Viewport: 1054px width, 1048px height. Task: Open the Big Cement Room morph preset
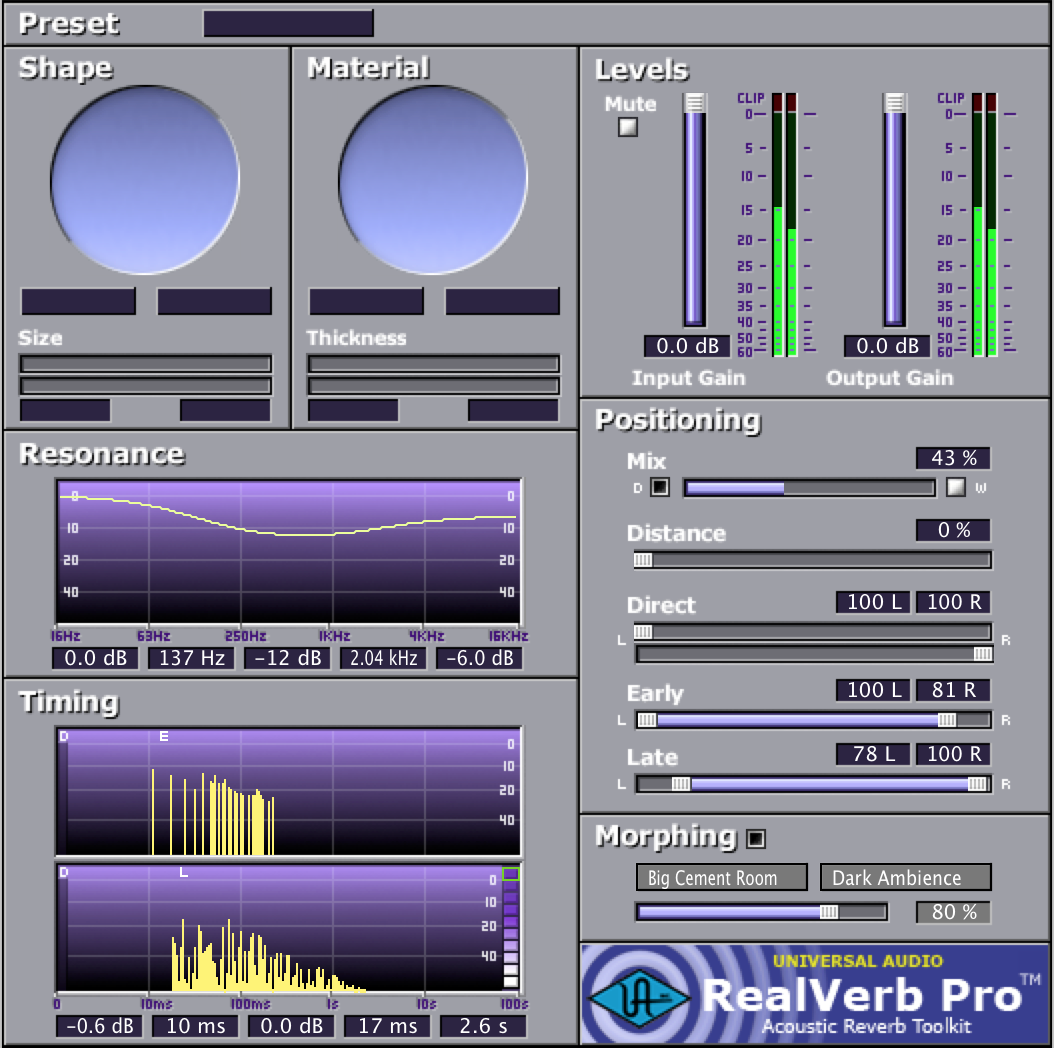tap(722, 877)
